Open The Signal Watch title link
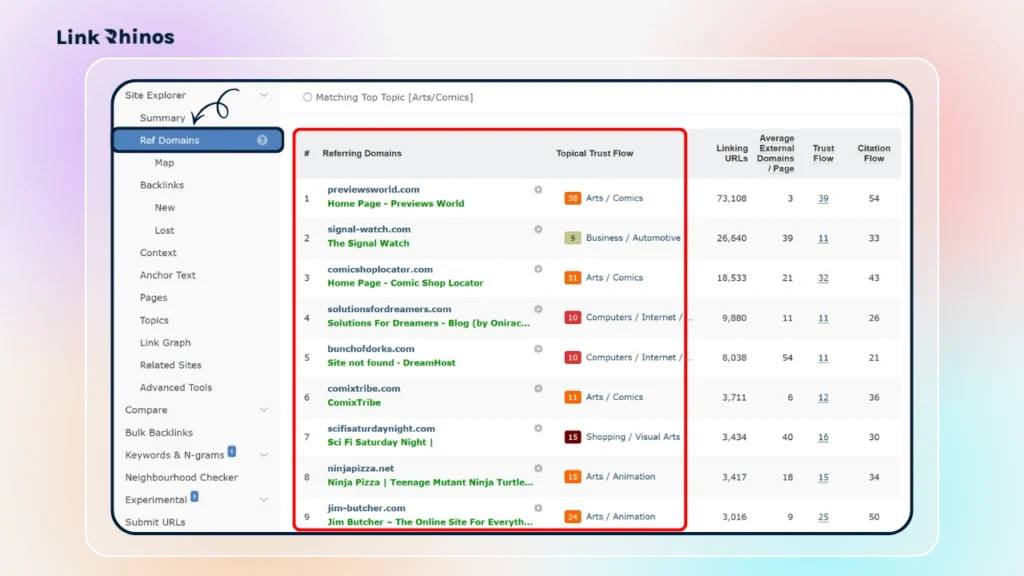Viewport: 1024px width, 576px height. click(x=368, y=244)
